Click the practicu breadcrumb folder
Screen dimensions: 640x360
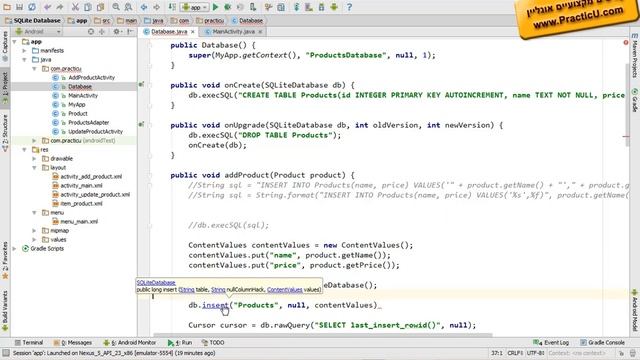click(210, 20)
